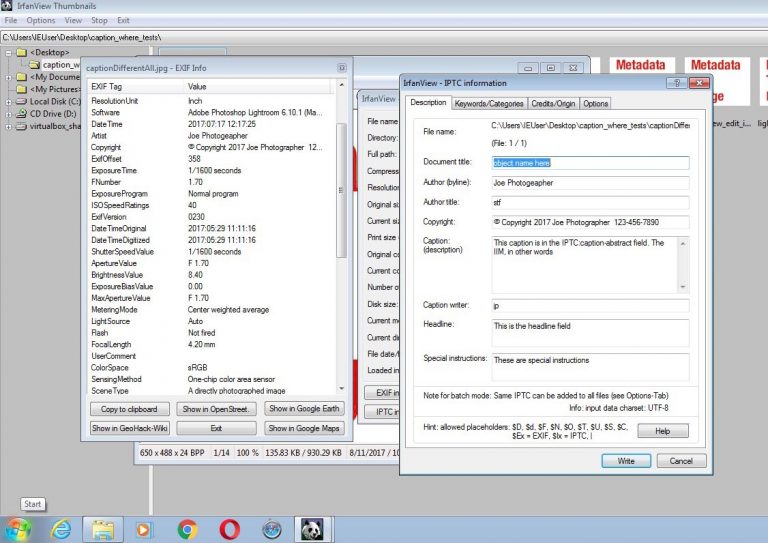Open the Options menu in IrfanView Thumbnails
The image size is (768, 543).
coord(41,20)
